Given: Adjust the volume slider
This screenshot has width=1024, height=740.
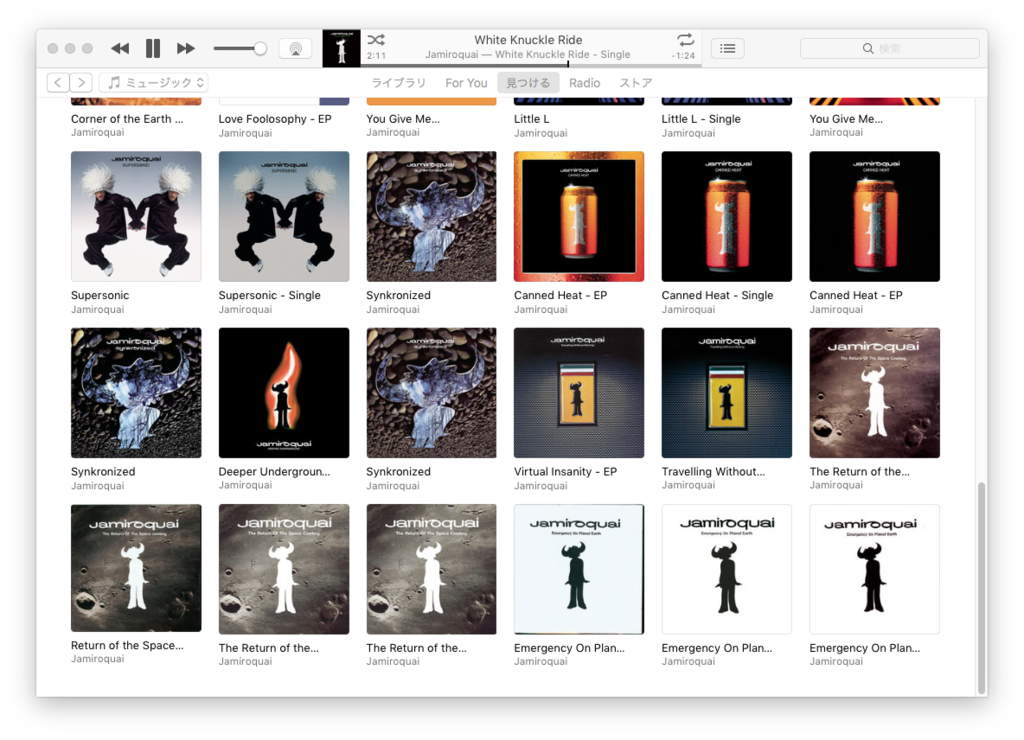Looking at the screenshot, I should [240, 48].
